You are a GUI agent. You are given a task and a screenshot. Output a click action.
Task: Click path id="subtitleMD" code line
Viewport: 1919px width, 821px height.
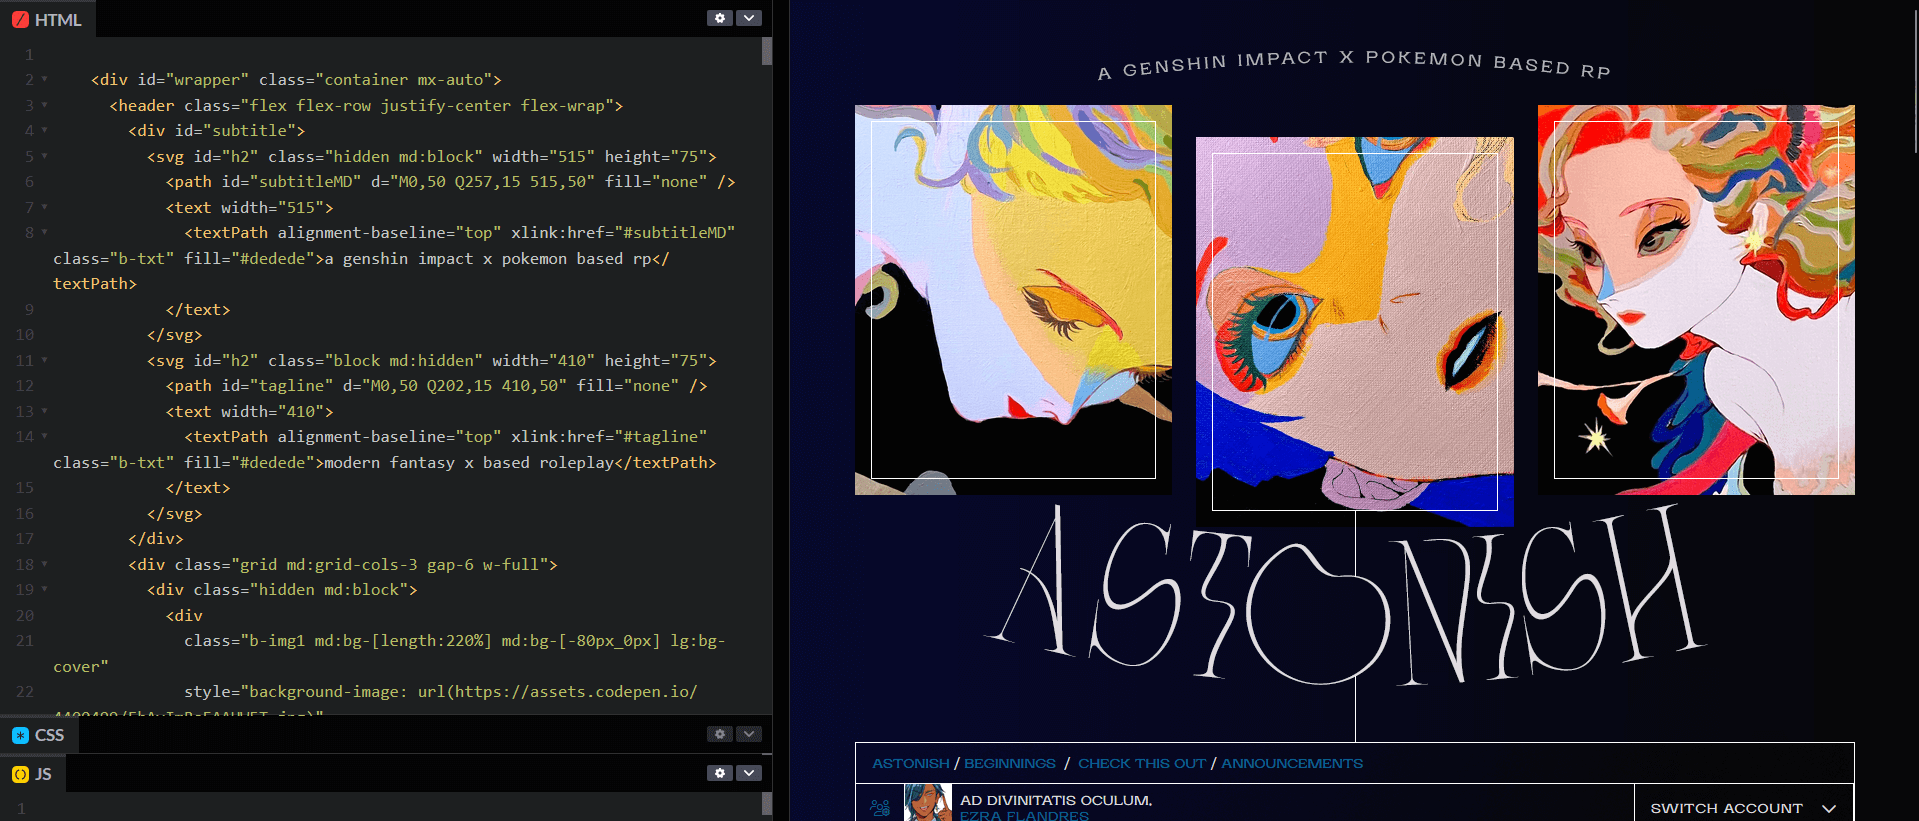click(450, 181)
